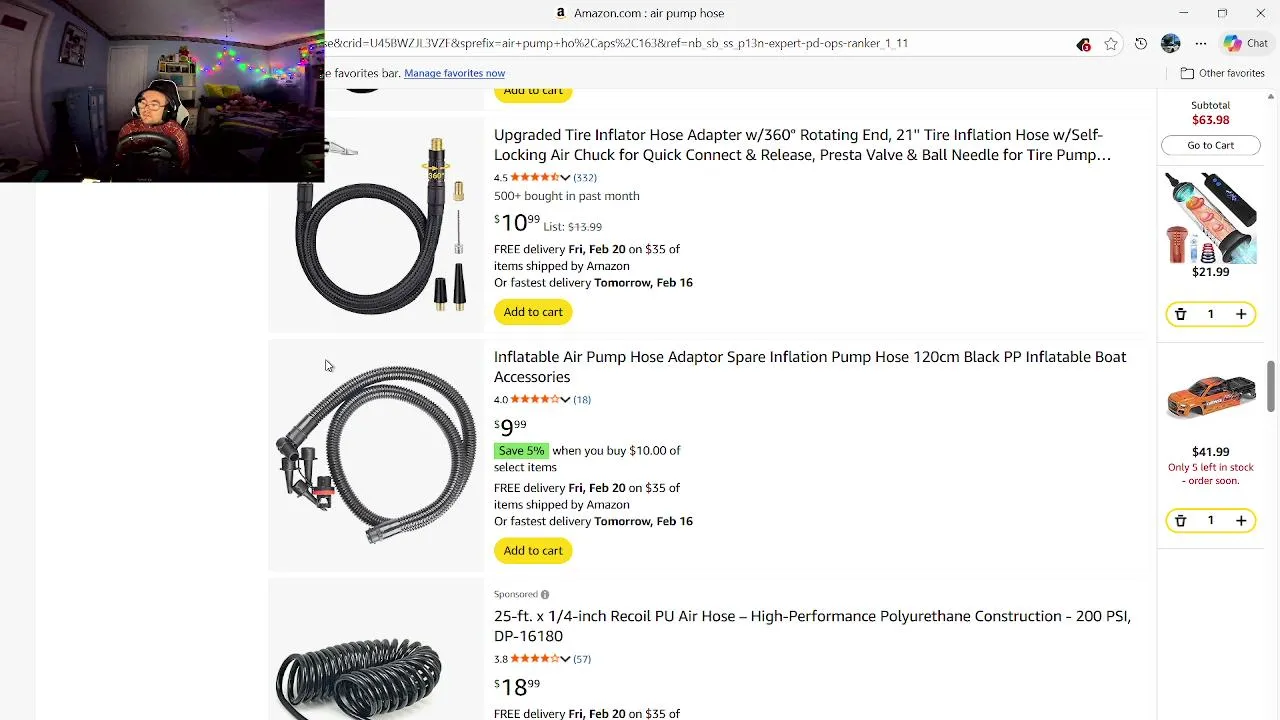Click the profile avatar icon
The height and width of the screenshot is (720, 1280).
pyautogui.click(x=1171, y=44)
